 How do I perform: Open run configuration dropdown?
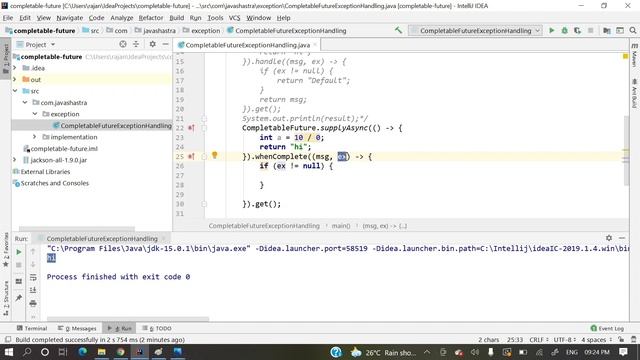point(475,31)
